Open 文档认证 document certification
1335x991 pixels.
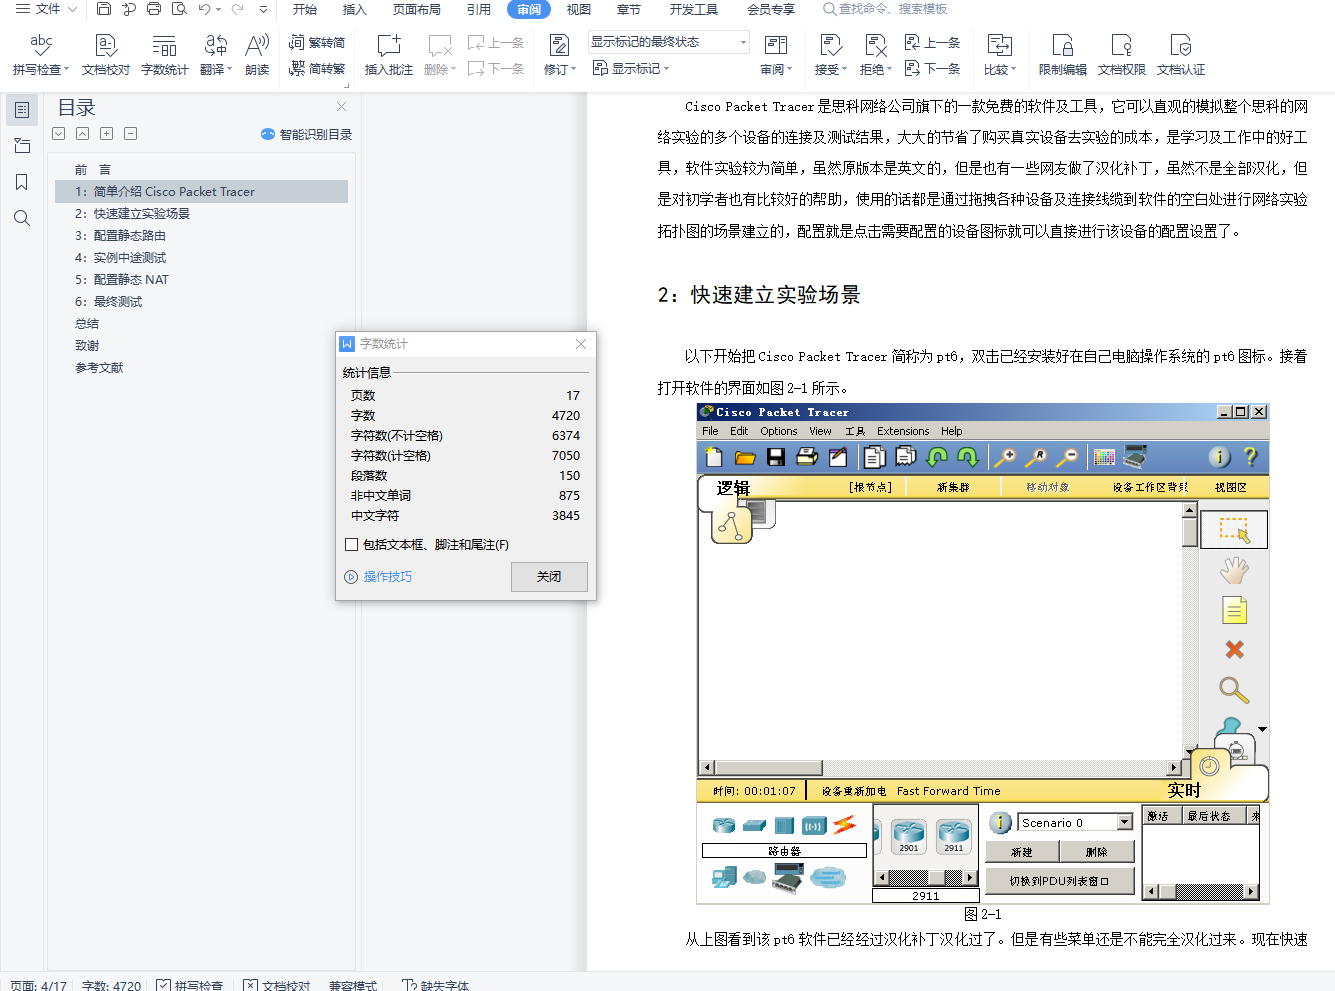click(x=1181, y=55)
